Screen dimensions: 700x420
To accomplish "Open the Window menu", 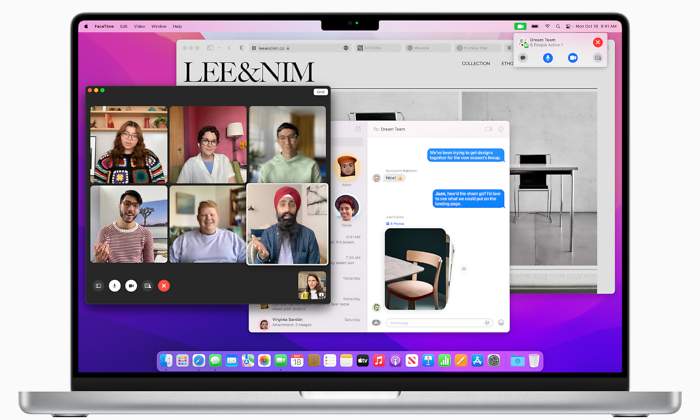I will pos(159,26).
